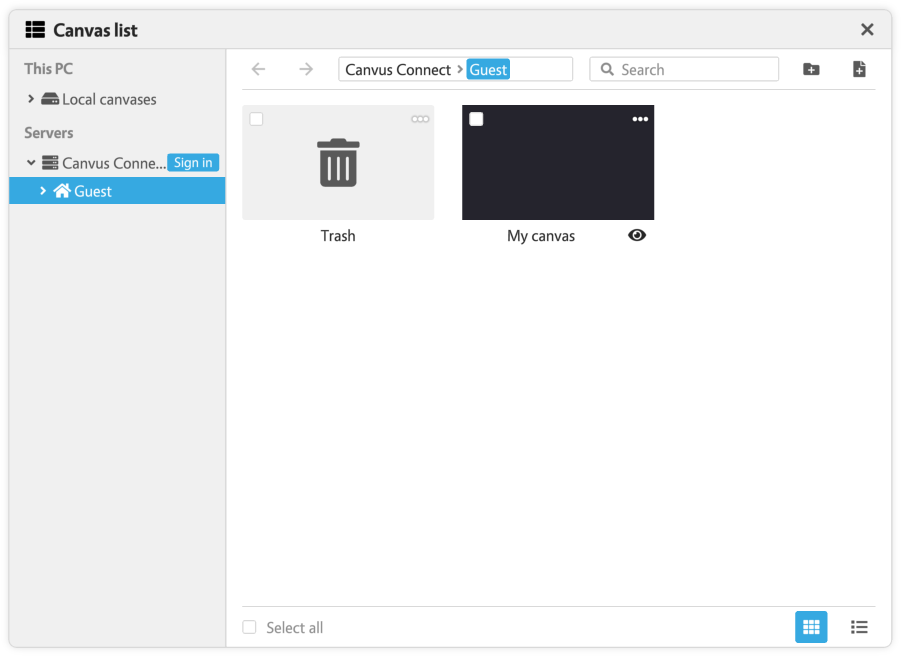
Task: Expand the Local canvases tree node
Action: point(30,99)
